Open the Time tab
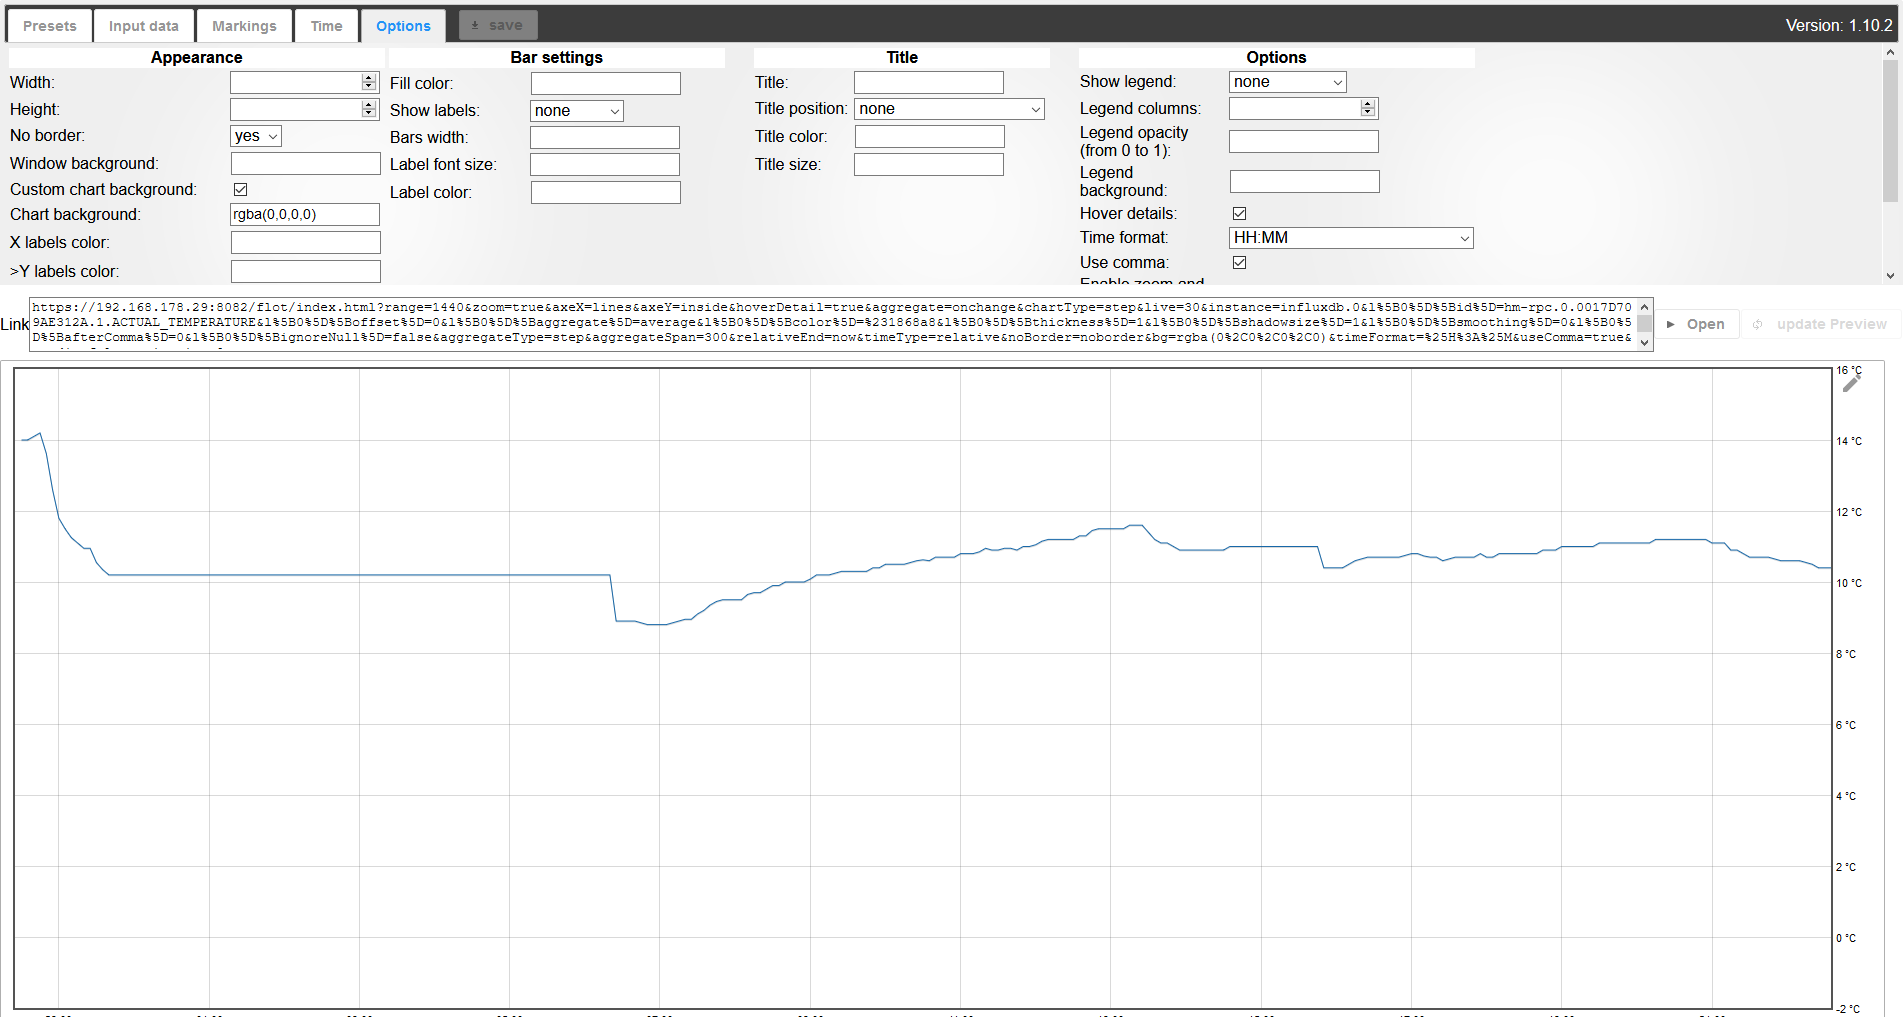 pos(326,26)
